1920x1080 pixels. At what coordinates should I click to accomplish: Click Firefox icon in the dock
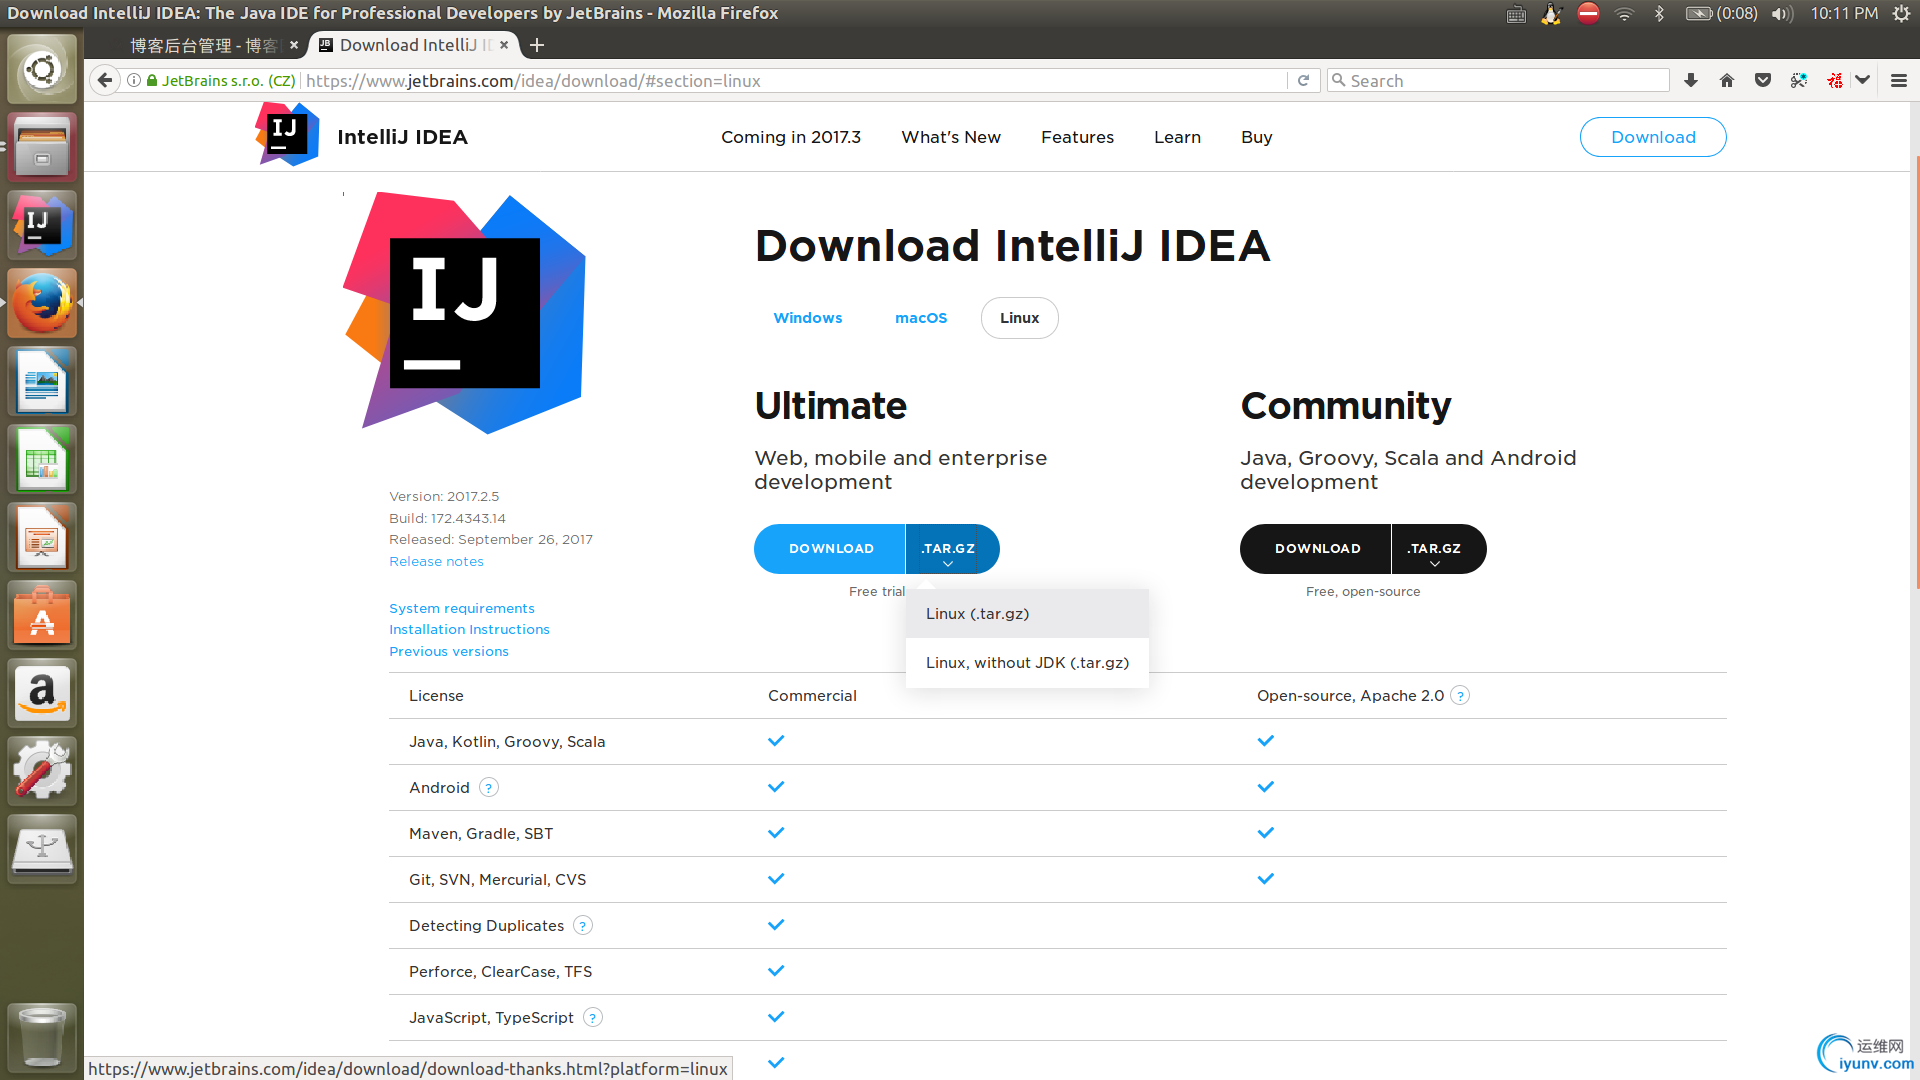[x=42, y=303]
